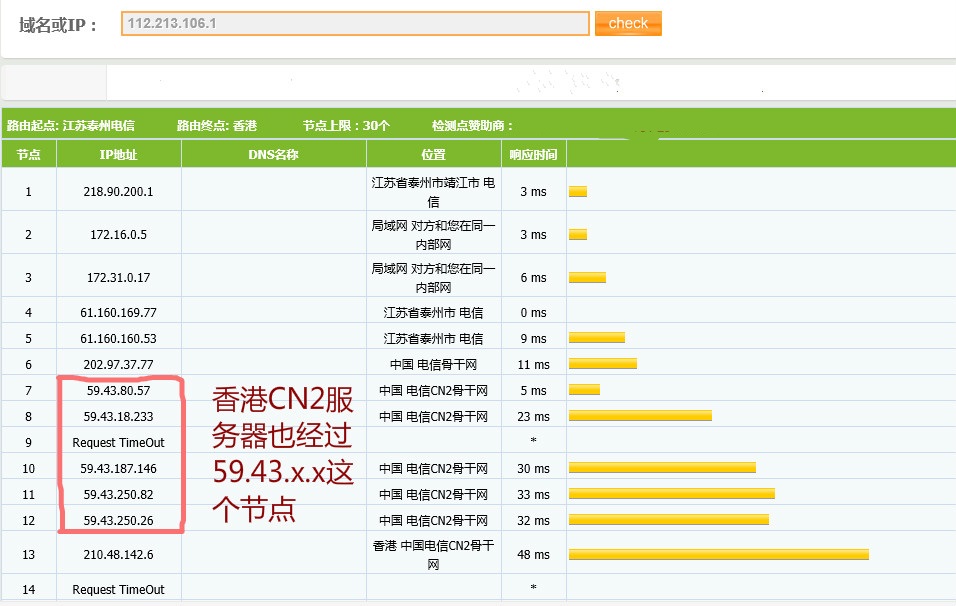Screen dimensions: 956x606
Task: Click the 位置 column header
Action: [433, 154]
